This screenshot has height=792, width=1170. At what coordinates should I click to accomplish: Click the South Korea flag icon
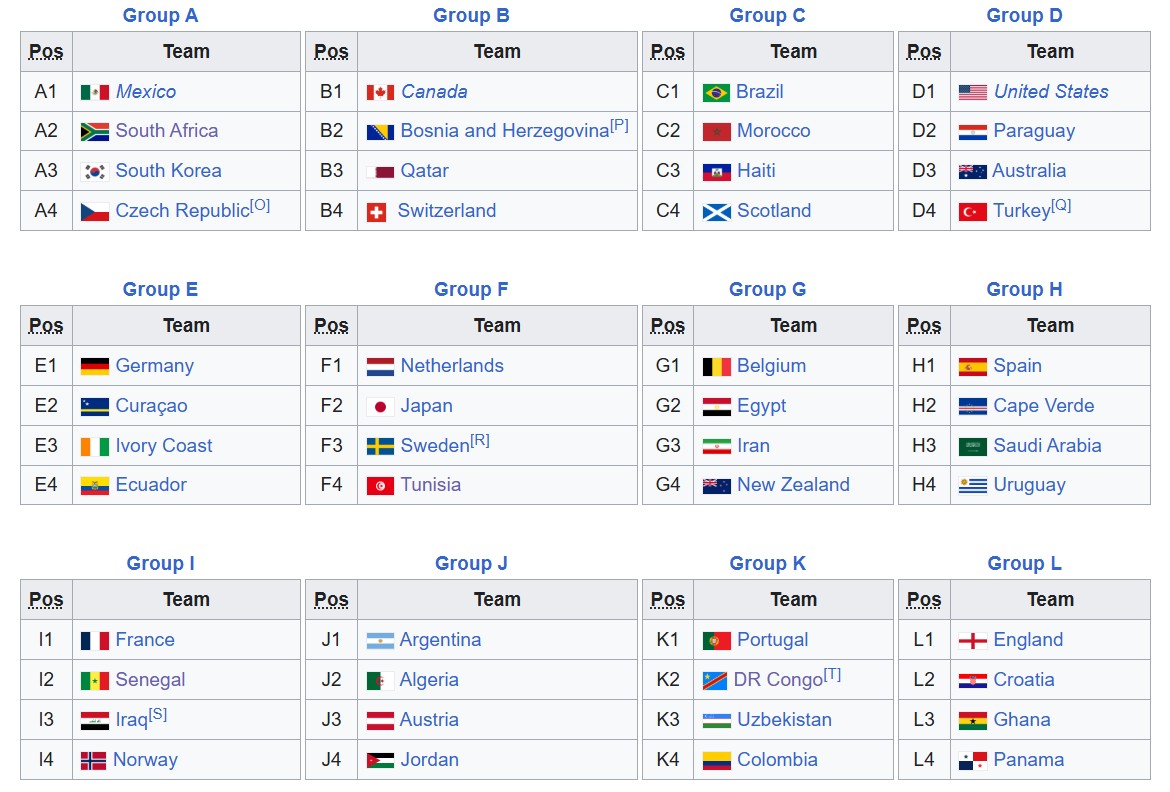[95, 172]
